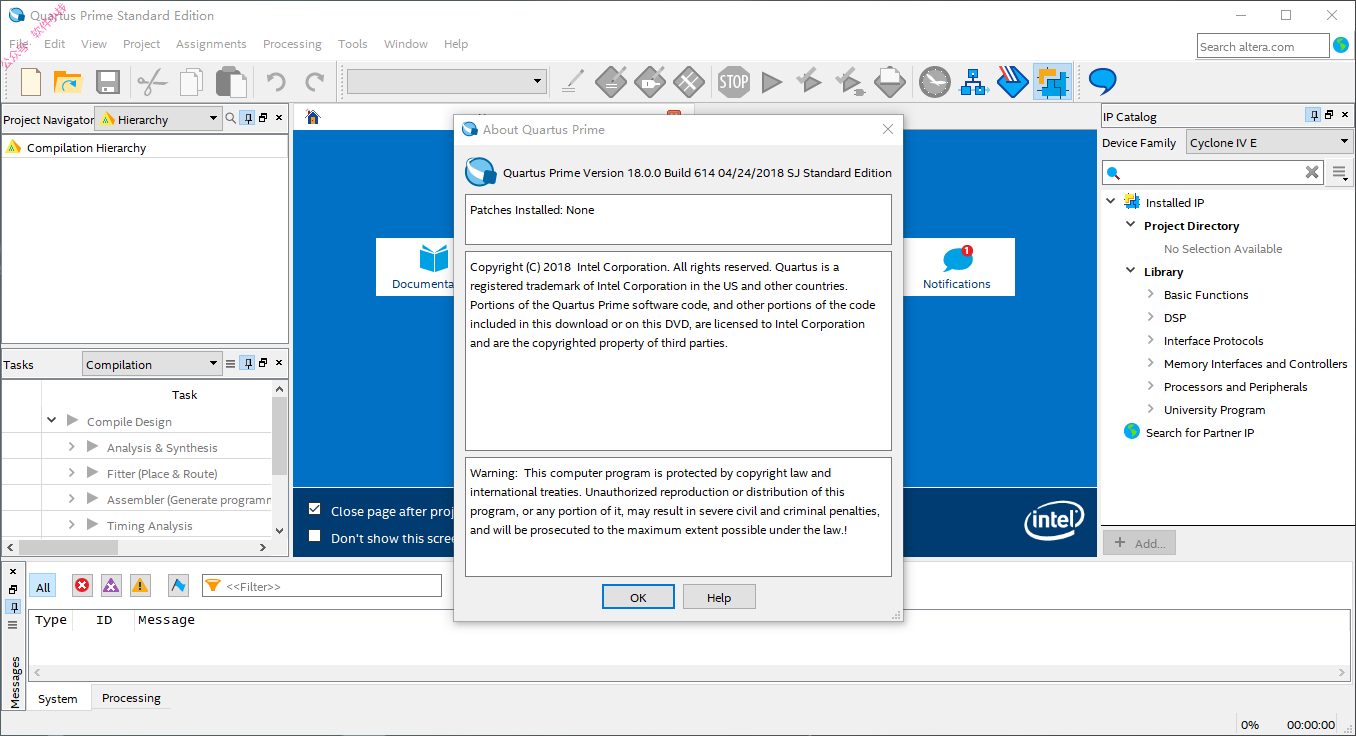Click the messages Filter input field
1356x736 pixels.
click(x=322, y=586)
